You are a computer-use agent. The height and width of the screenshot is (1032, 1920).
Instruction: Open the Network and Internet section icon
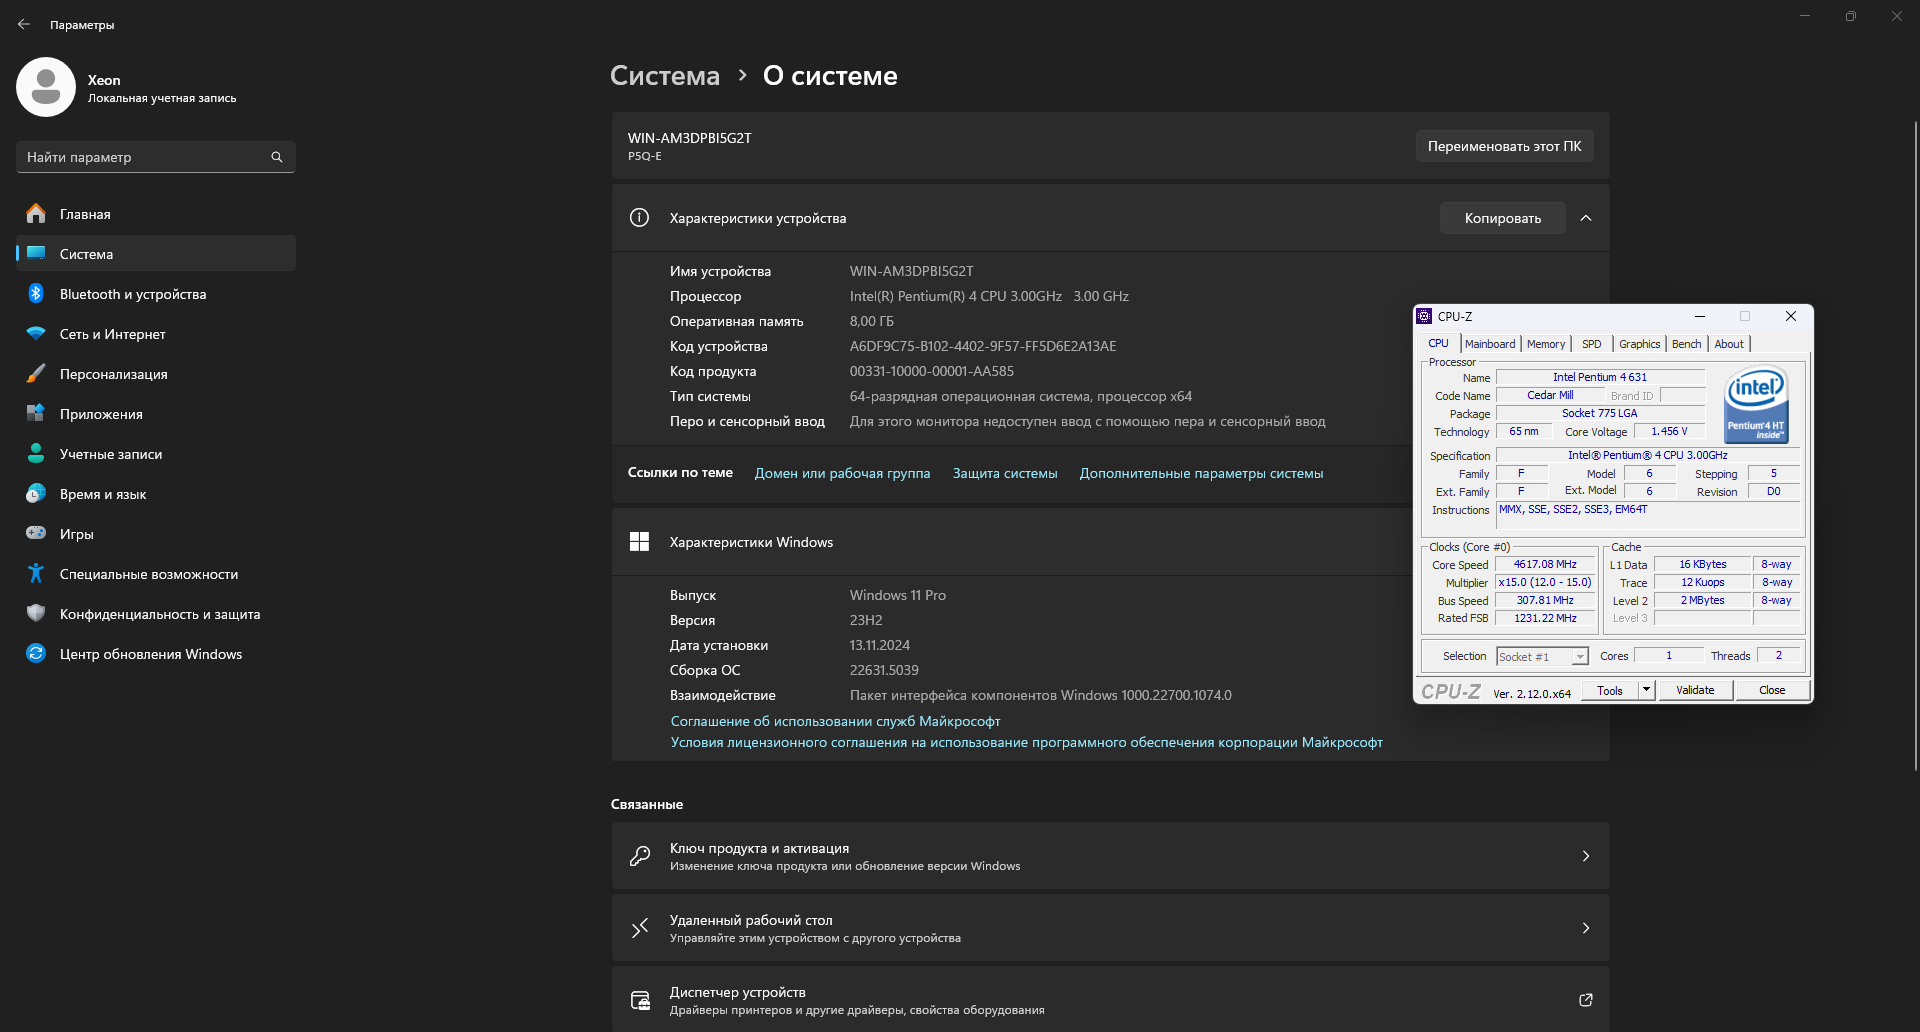pyautogui.click(x=36, y=334)
